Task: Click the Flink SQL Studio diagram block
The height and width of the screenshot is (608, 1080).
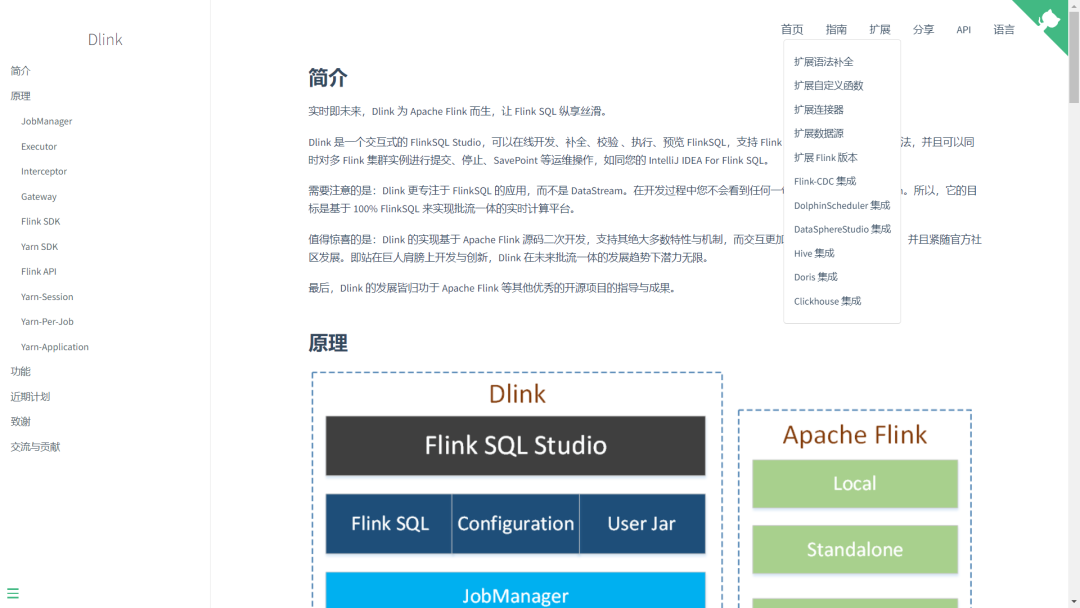Action: [x=515, y=445]
